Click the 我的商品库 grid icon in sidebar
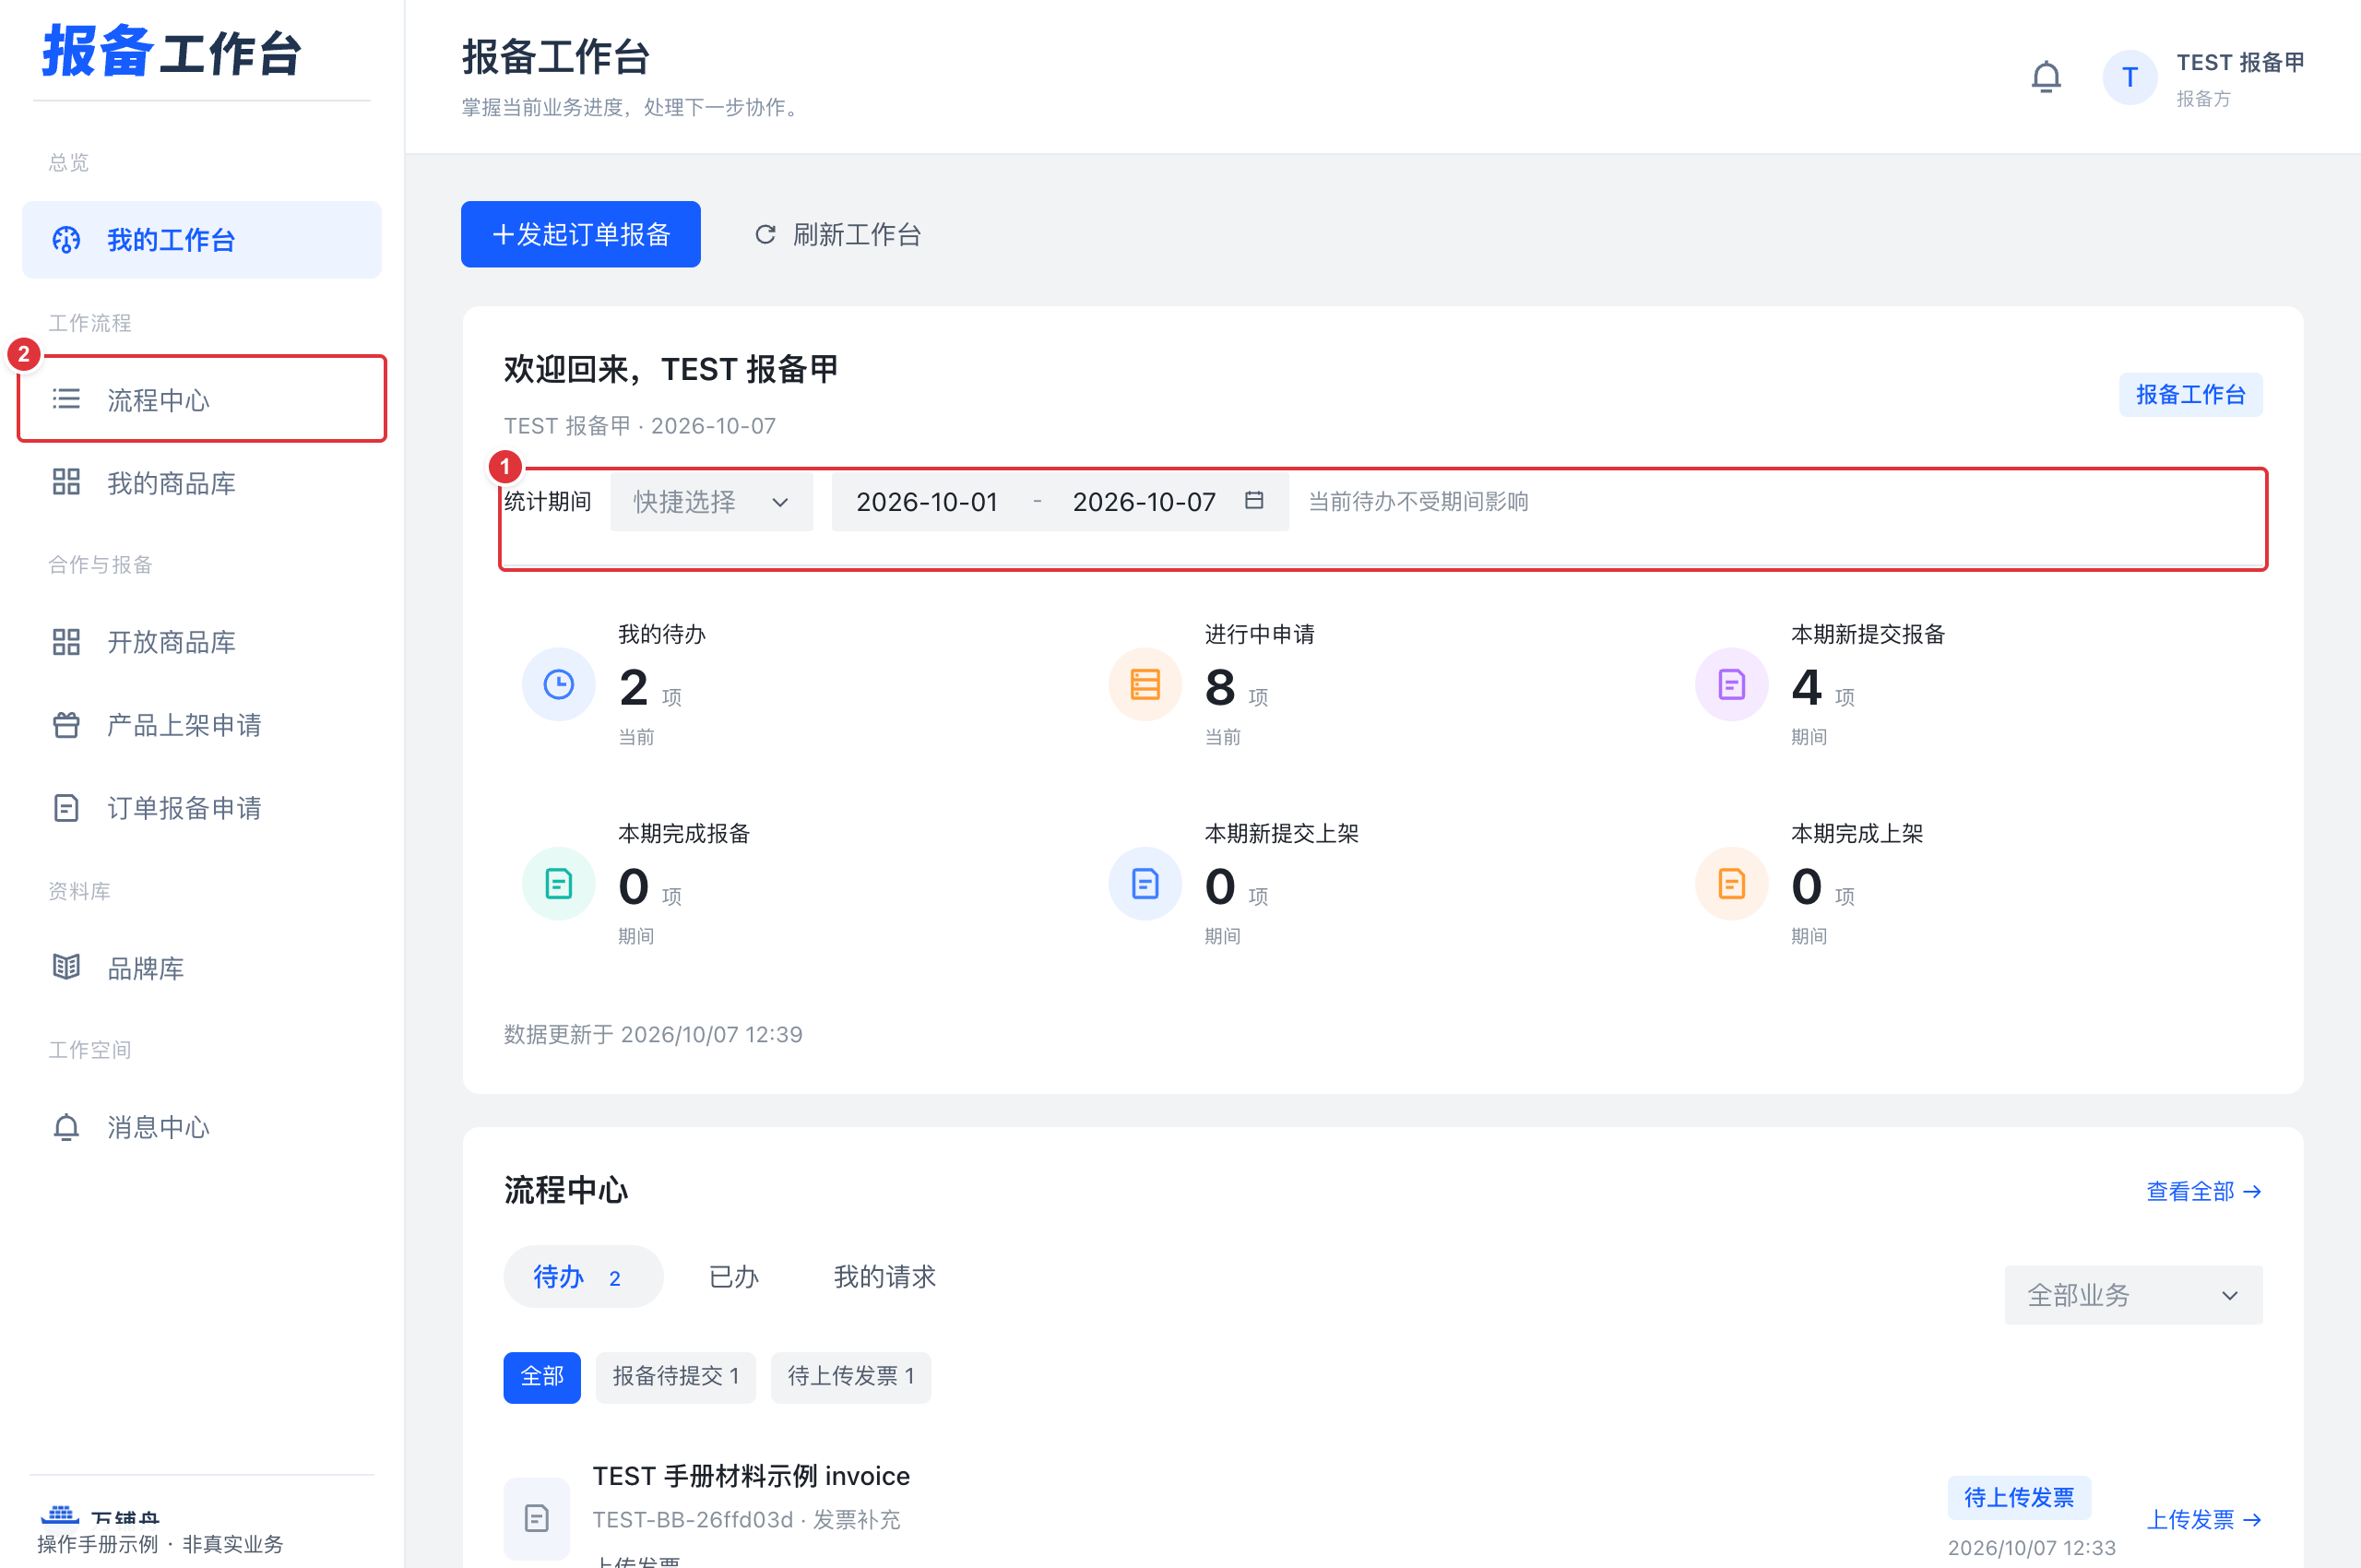 66,483
